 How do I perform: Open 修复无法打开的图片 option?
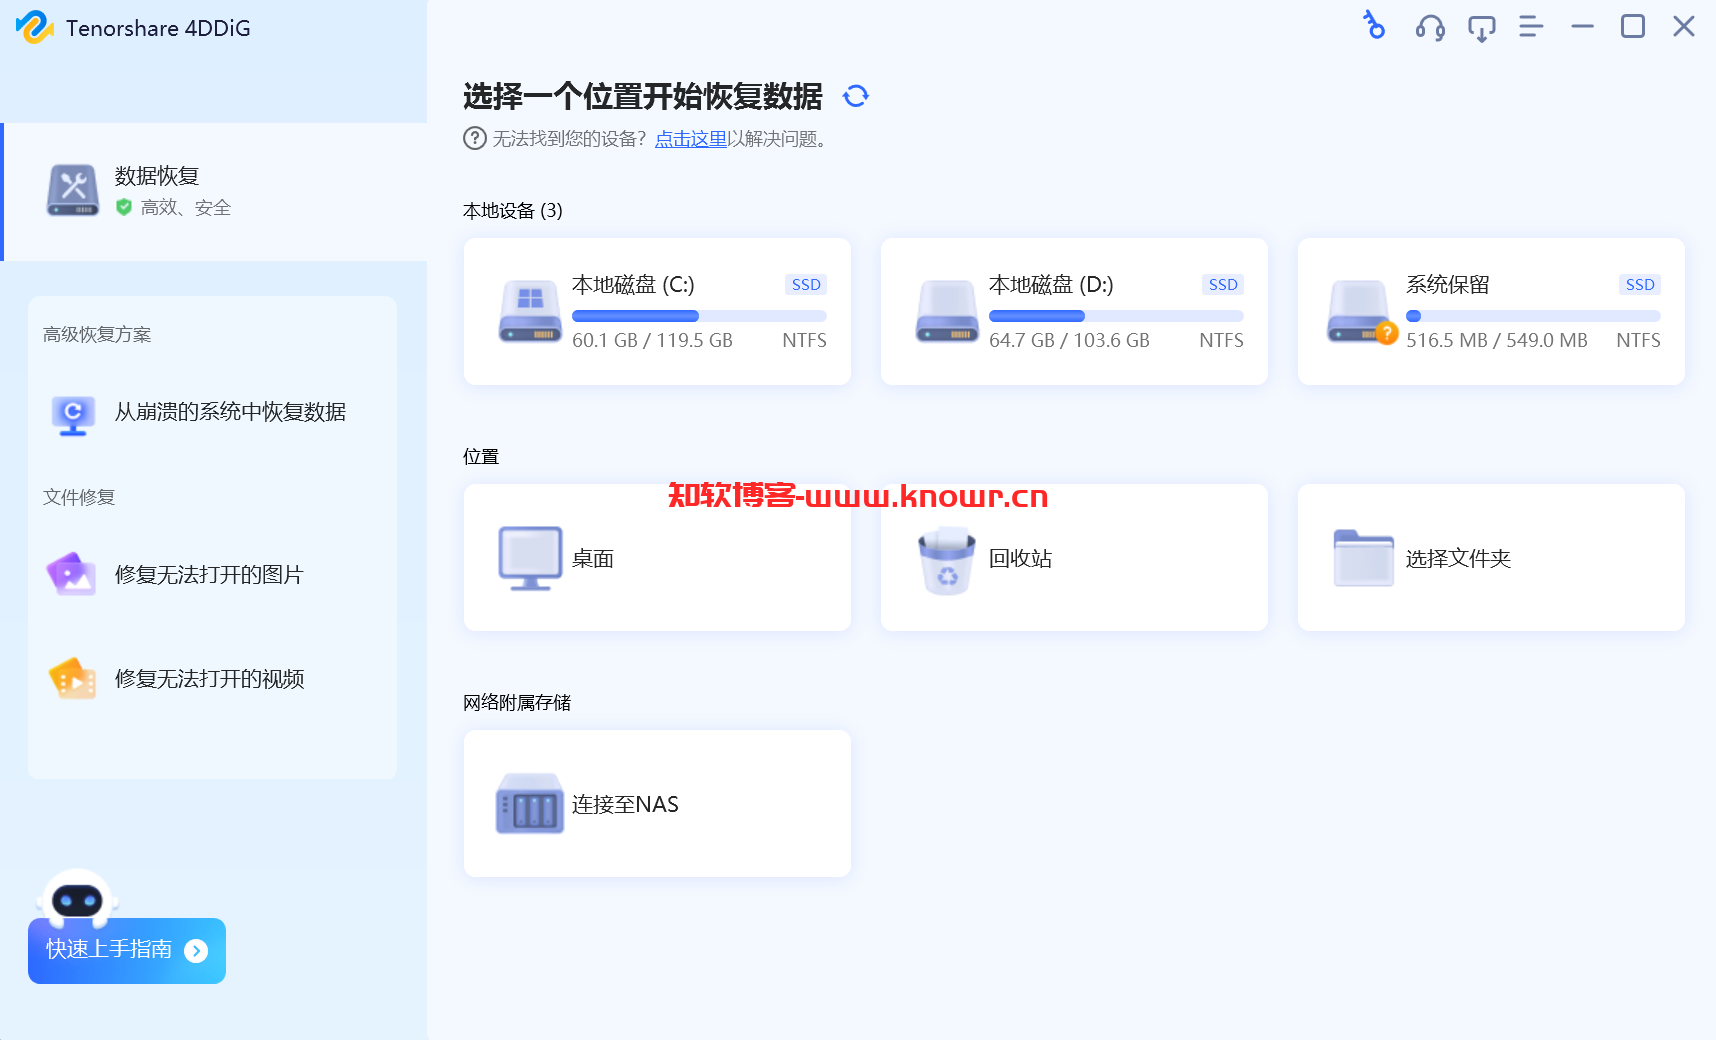click(212, 575)
